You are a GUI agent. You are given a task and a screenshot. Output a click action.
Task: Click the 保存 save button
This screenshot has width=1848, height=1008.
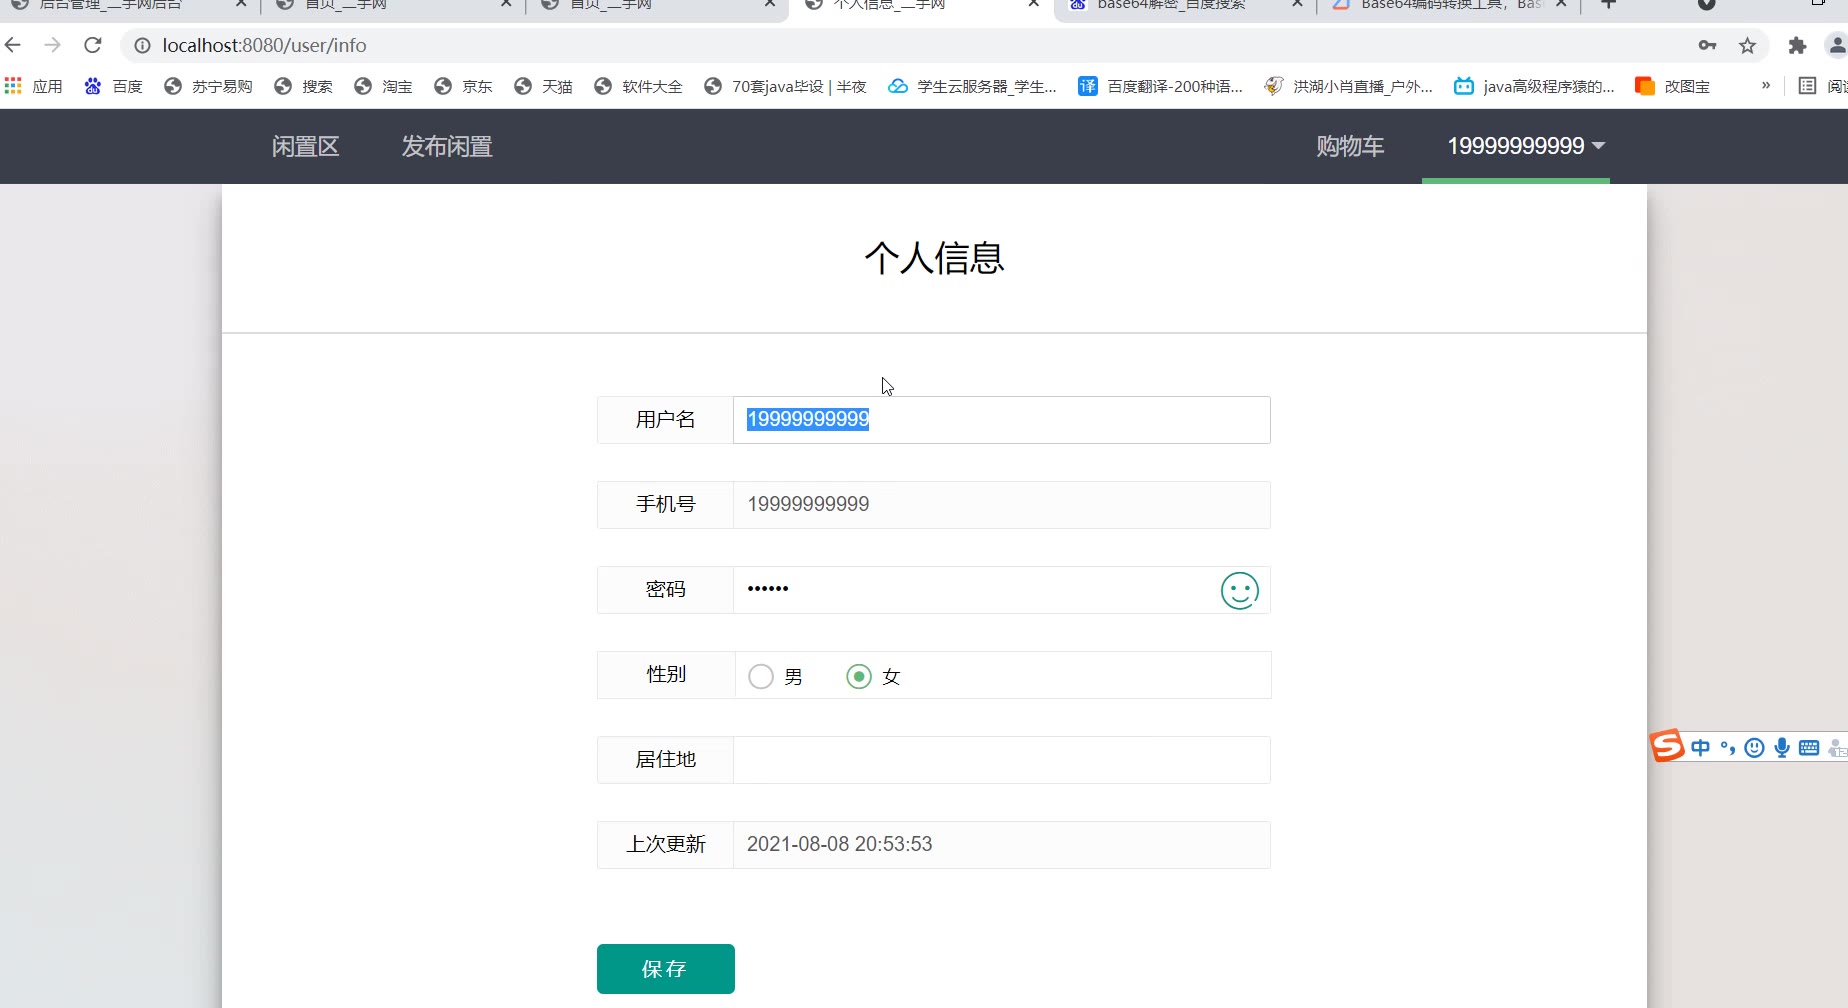pyautogui.click(x=665, y=968)
